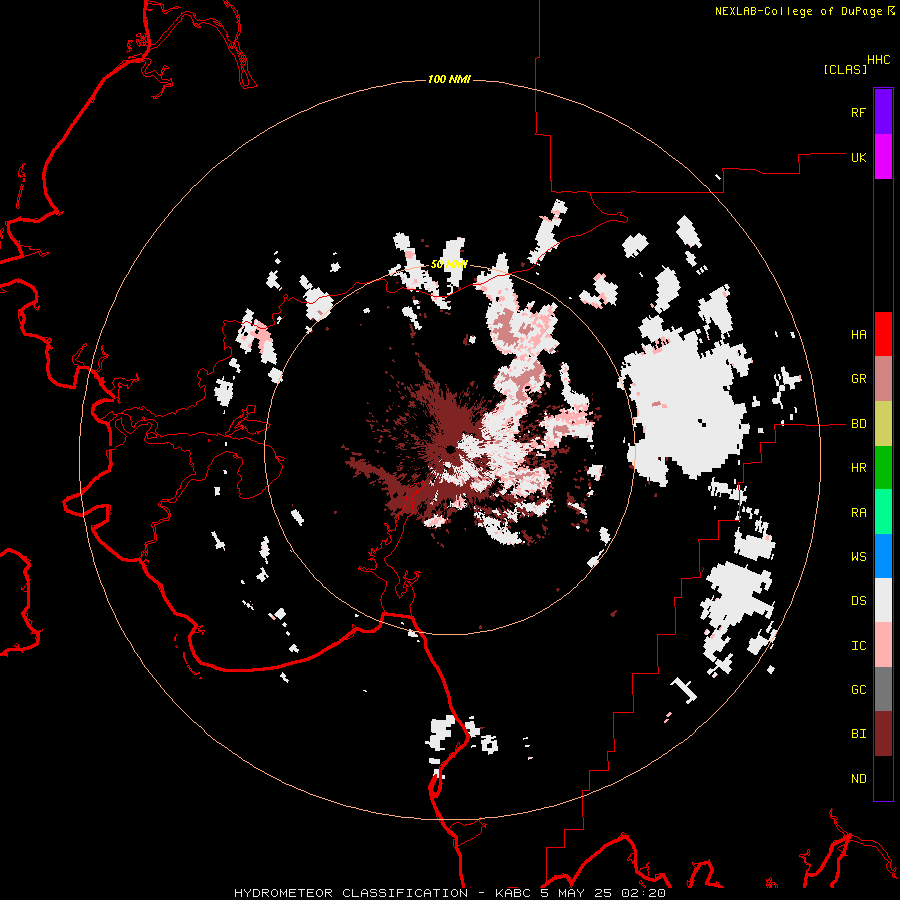The width and height of the screenshot is (900, 900).
Task: Click the IC legend label
Action: 858,646
